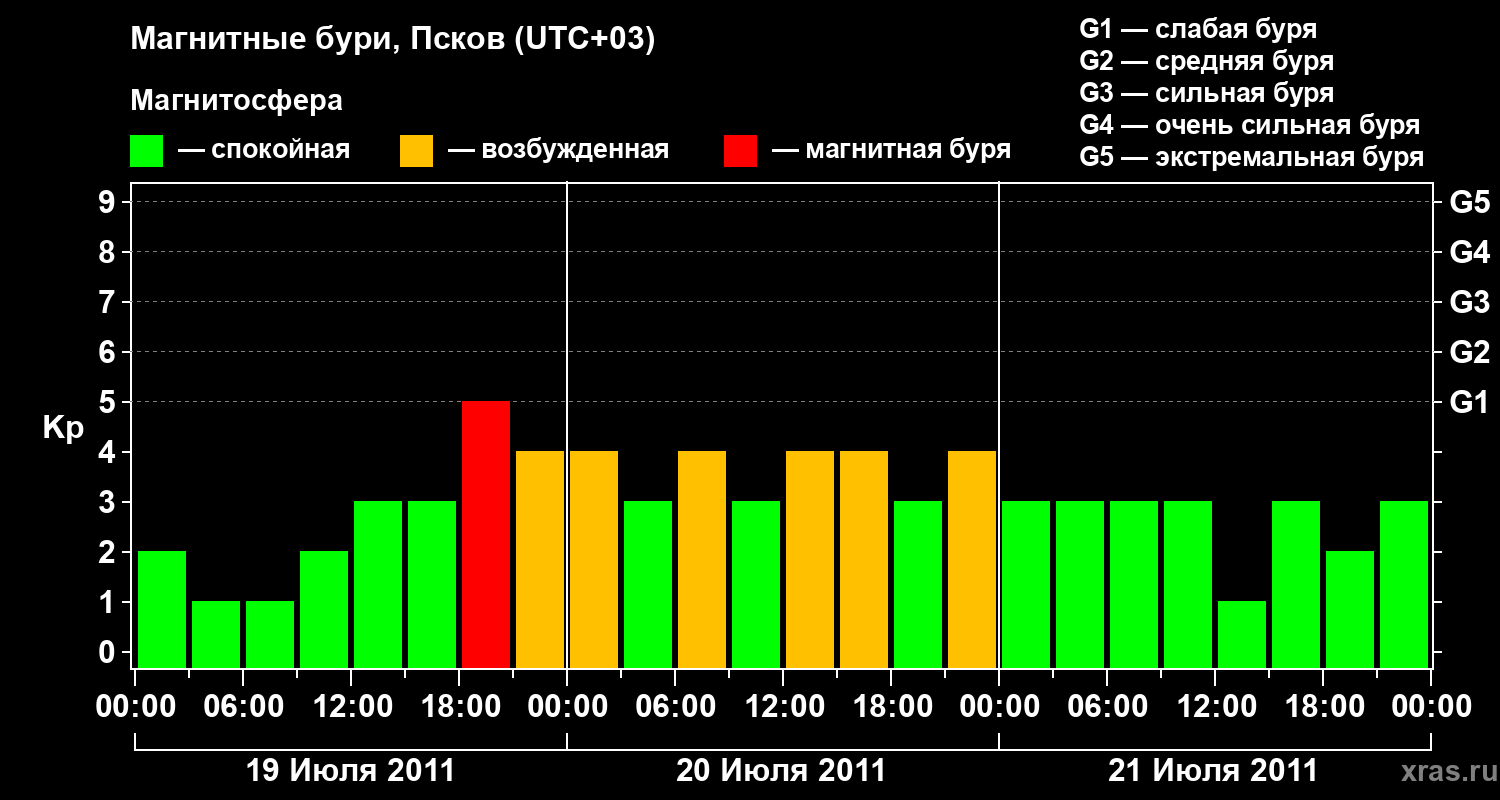Image resolution: width=1500 pixels, height=800 pixels.
Task: Click the 'Kp' vertical axis title
Action: point(63,428)
